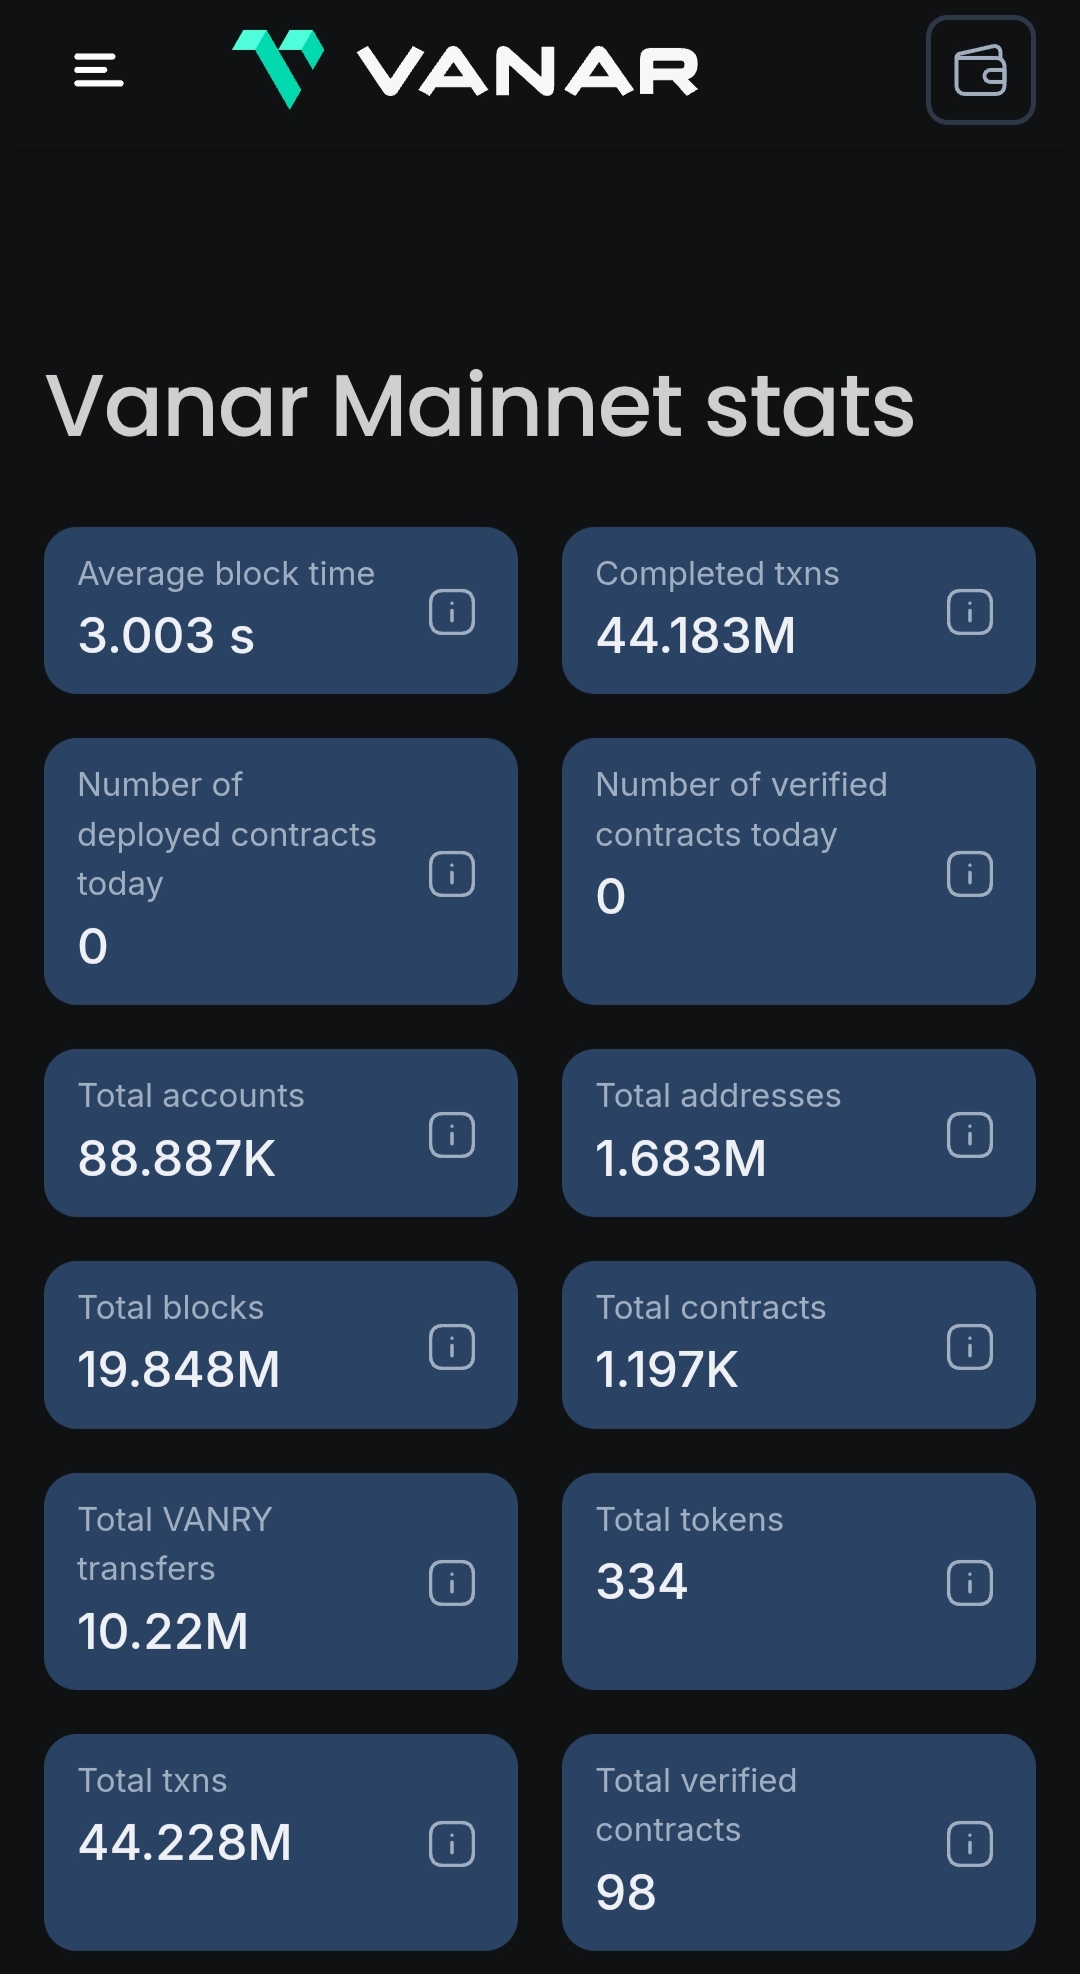Open the wallet connect button
Image resolution: width=1080 pixels, height=1974 pixels.
980,70
